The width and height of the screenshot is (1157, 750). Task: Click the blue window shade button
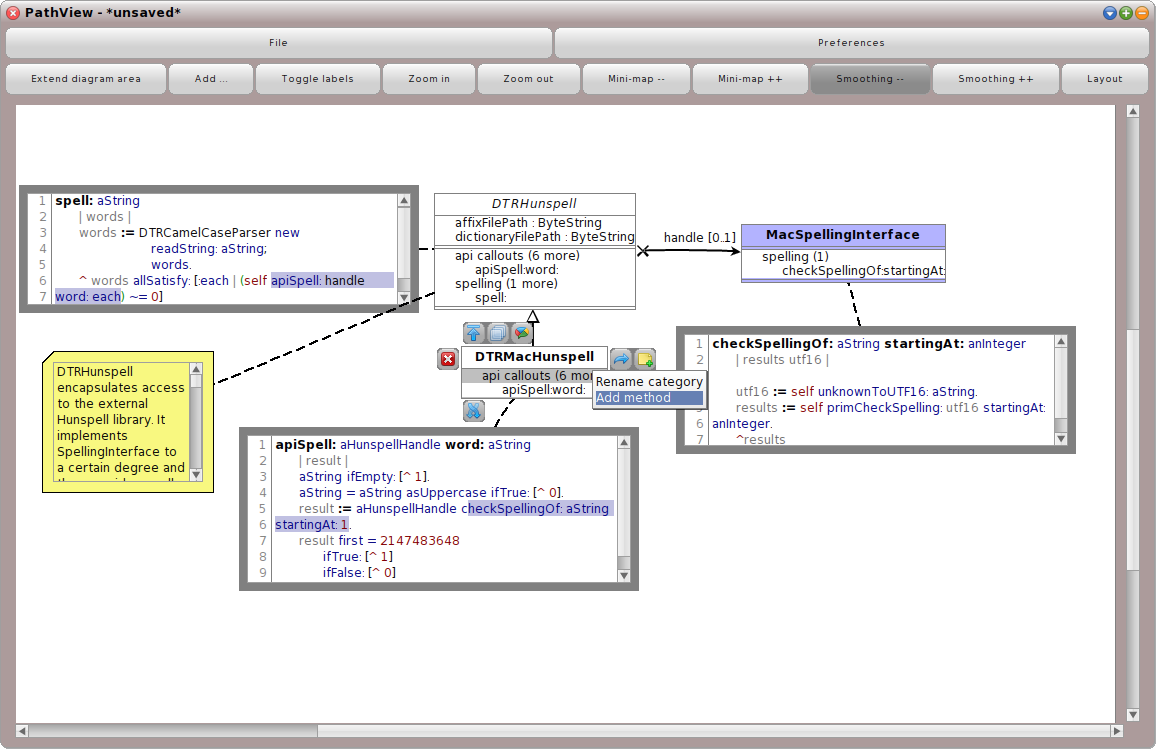coord(1110,13)
